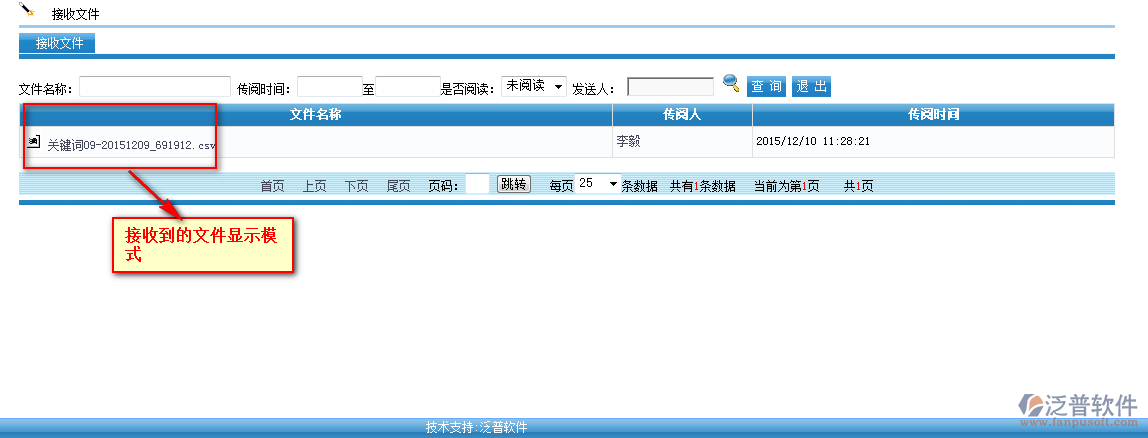The image size is (1148, 438).
Task: Click the 文件名称 search input field
Action: click(x=155, y=87)
